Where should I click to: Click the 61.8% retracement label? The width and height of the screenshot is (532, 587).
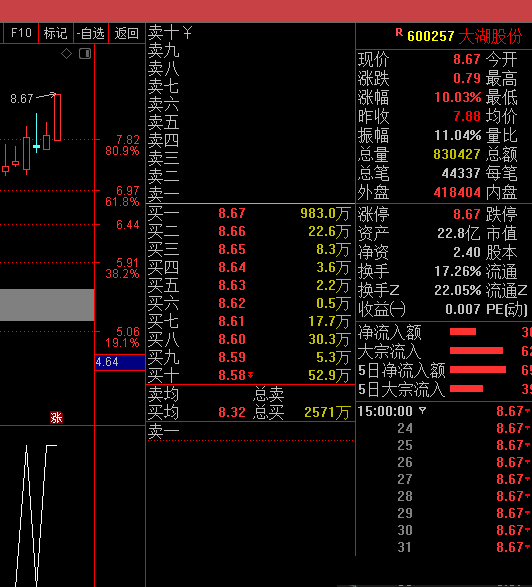click(x=122, y=202)
